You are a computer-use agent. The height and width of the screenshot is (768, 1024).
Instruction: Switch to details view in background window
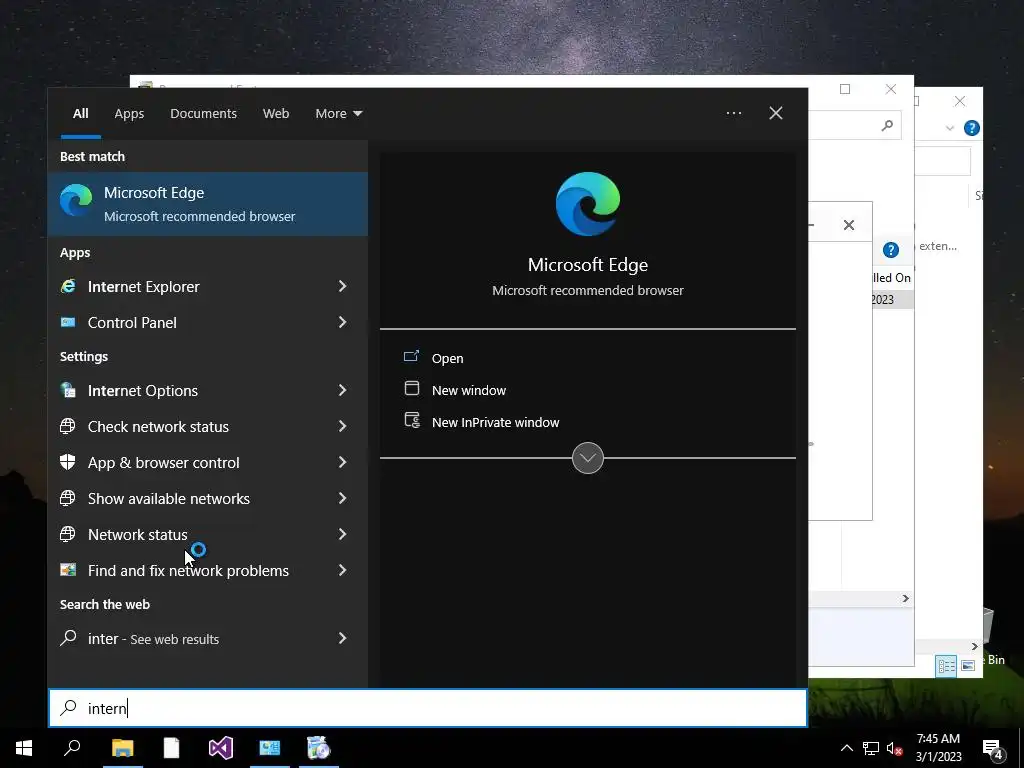946,666
